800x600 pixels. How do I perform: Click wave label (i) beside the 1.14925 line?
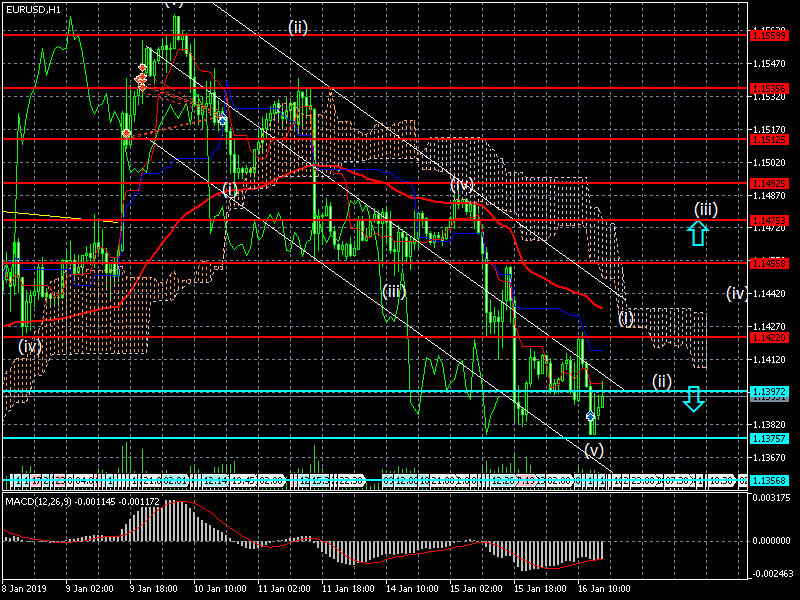(x=230, y=190)
